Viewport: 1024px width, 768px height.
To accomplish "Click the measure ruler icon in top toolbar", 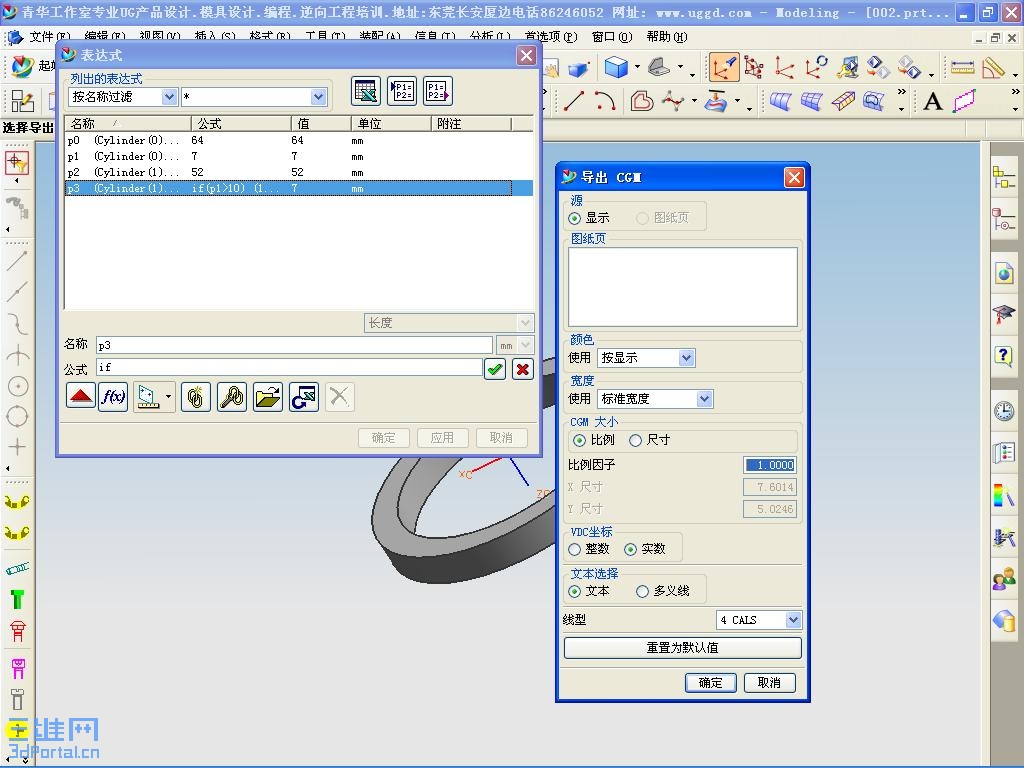I will [962, 67].
